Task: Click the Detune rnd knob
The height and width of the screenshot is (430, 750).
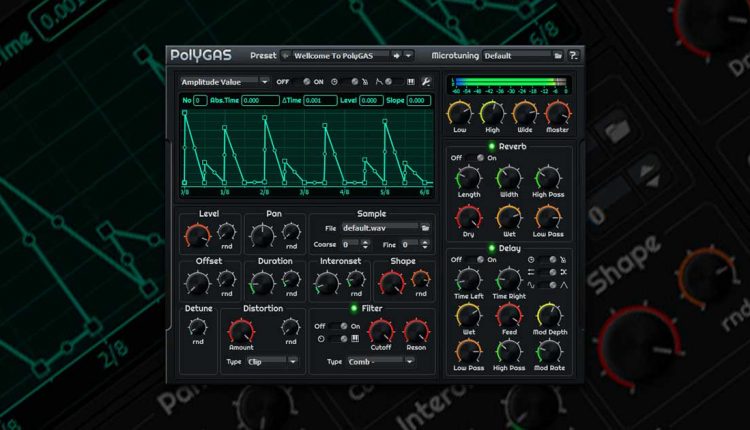Action: (198, 327)
